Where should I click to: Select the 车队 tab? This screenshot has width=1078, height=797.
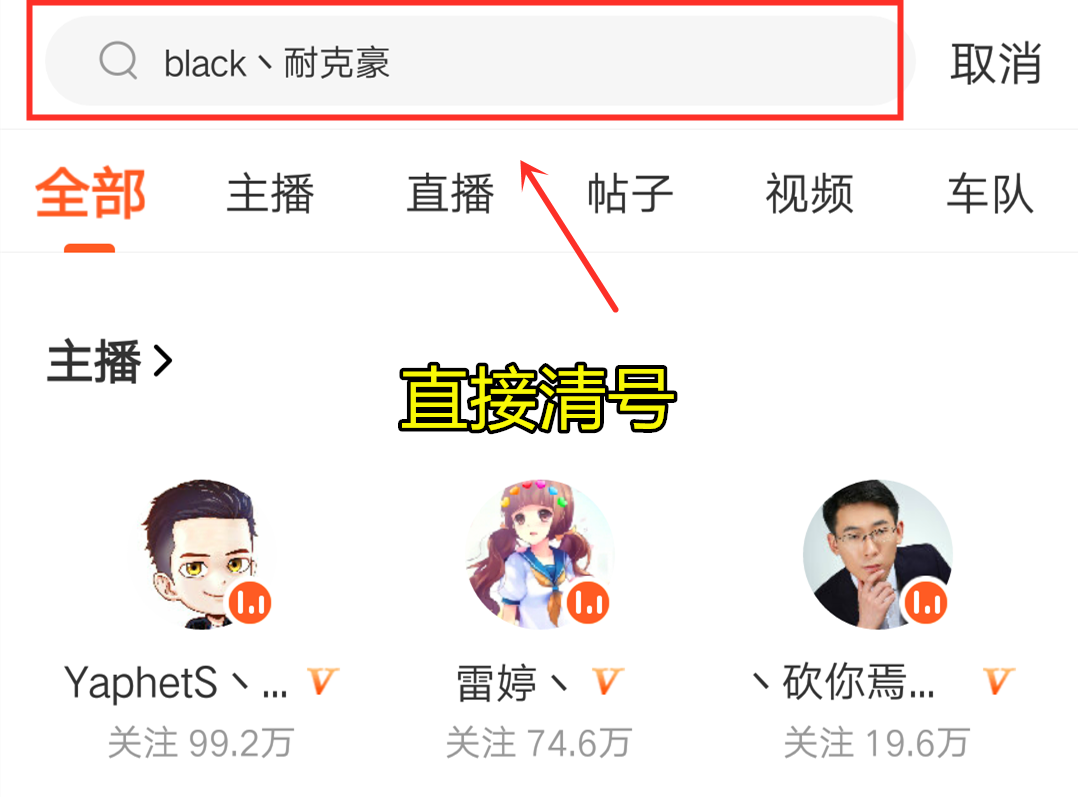tap(990, 193)
